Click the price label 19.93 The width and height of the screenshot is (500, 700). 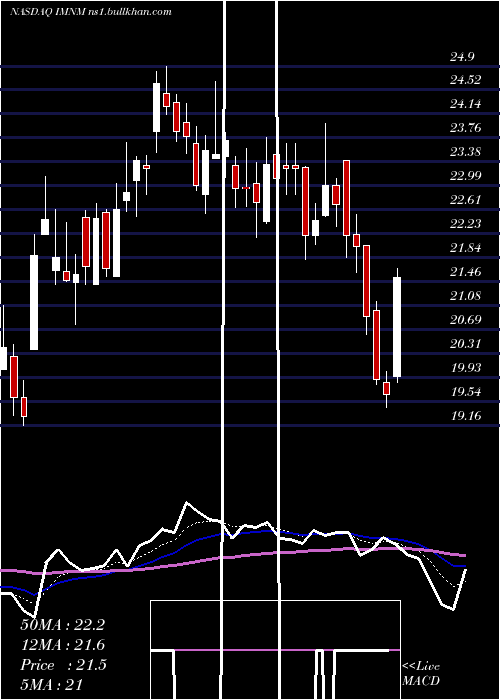pos(466,367)
